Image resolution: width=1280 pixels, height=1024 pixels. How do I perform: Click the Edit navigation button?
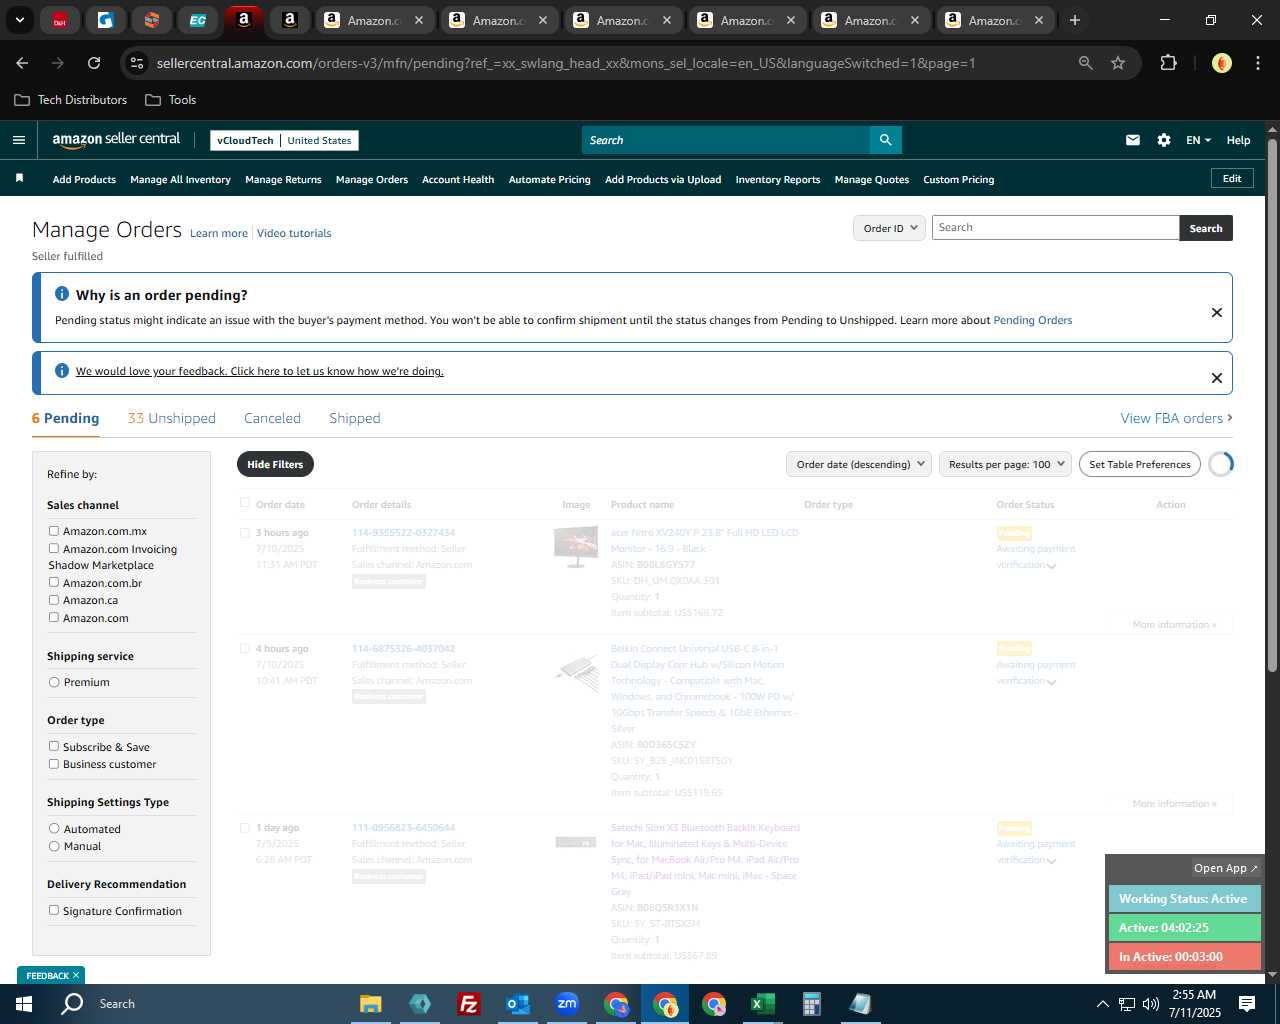click(1232, 178)
